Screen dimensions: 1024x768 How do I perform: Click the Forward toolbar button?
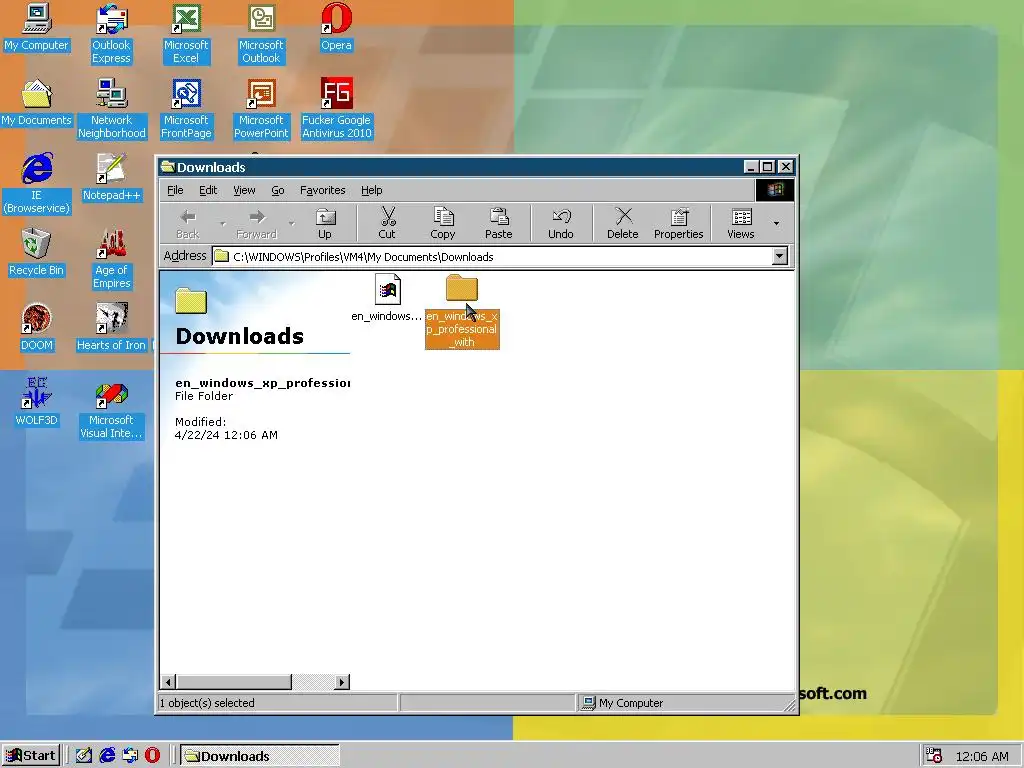pyautogui.click(x=257, y=223)
